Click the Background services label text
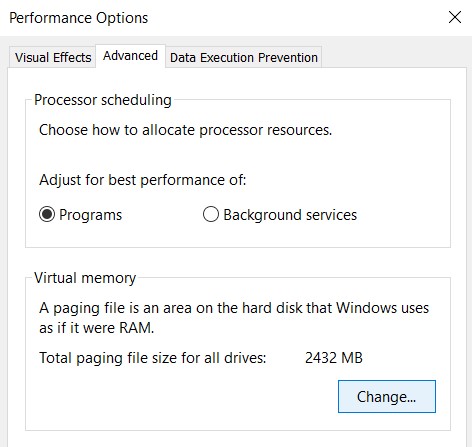 [290, 215]
